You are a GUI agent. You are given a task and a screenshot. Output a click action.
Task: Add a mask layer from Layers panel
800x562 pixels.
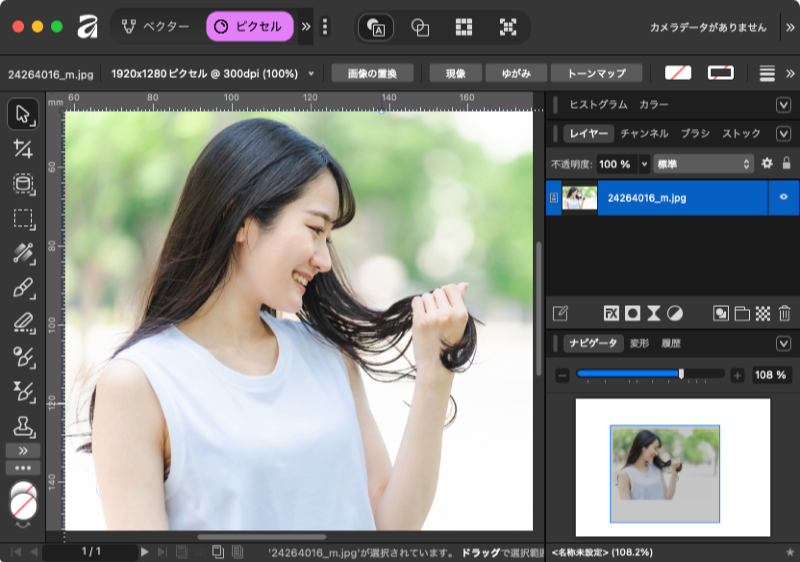(x=632, y=313)
